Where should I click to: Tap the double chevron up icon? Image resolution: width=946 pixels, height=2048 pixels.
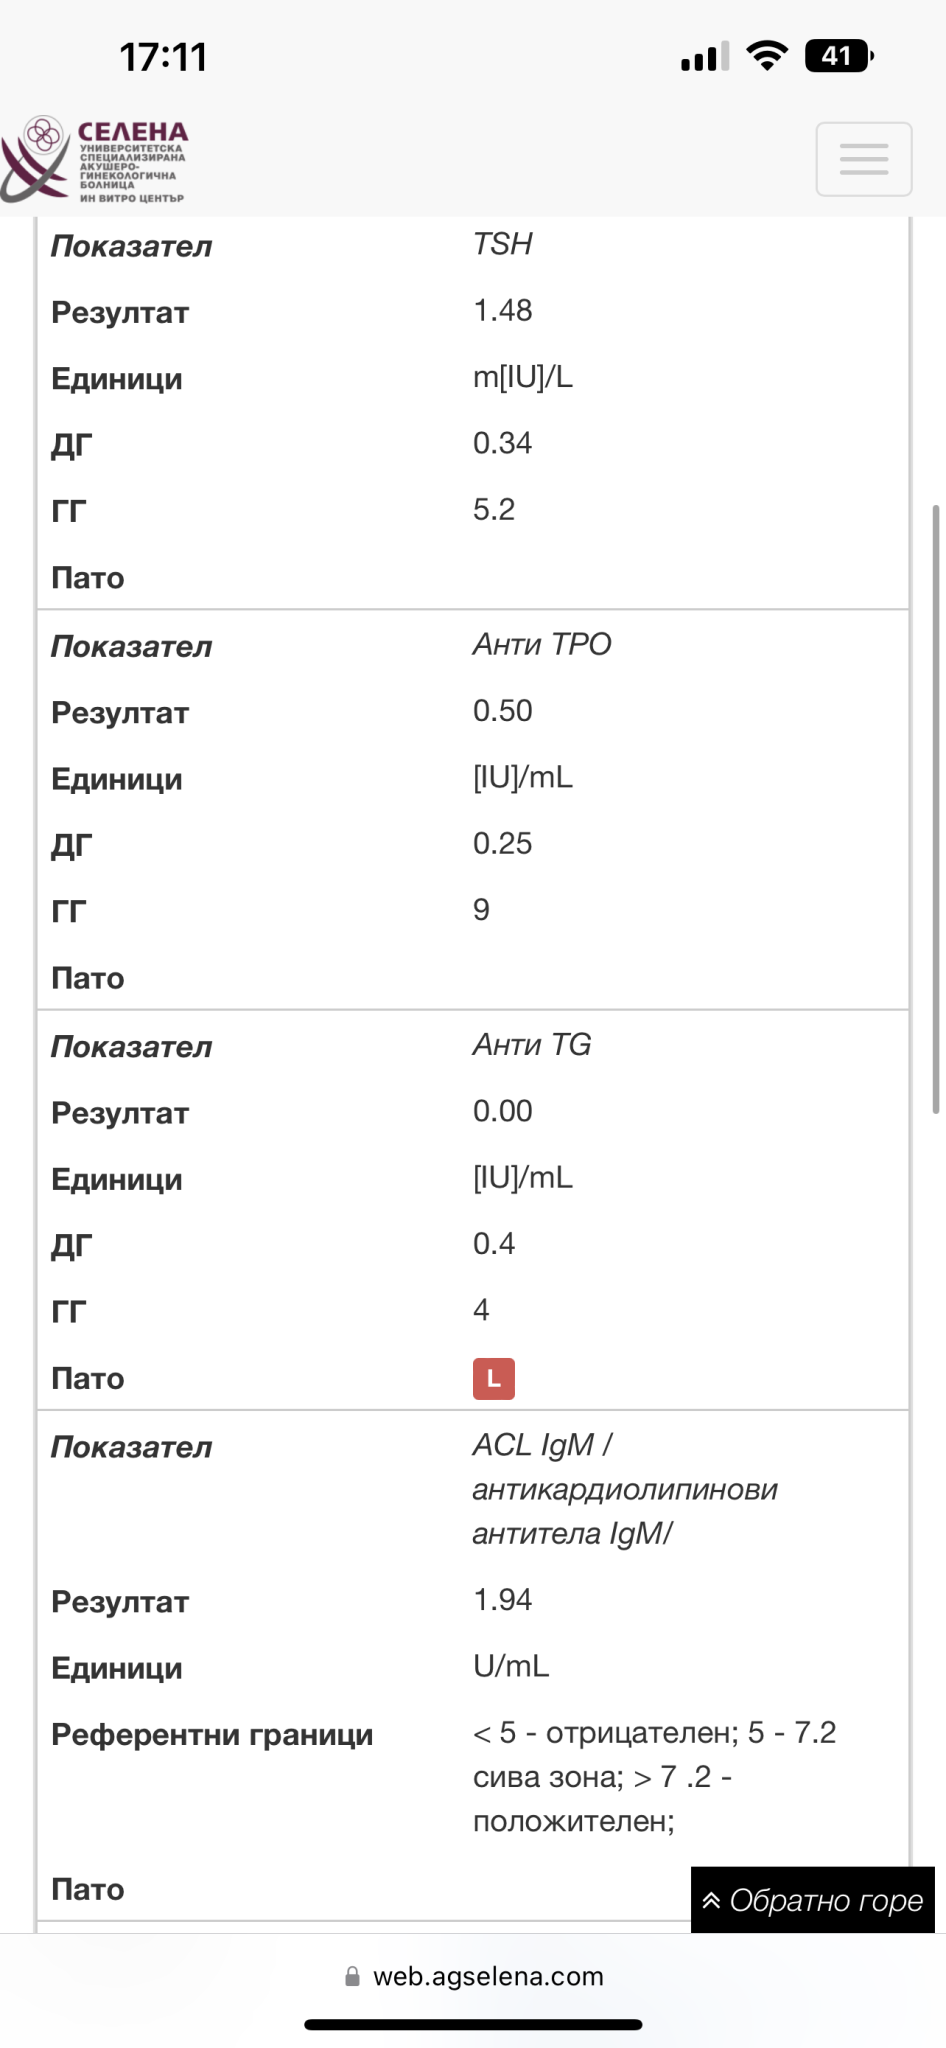[711, 1900]
